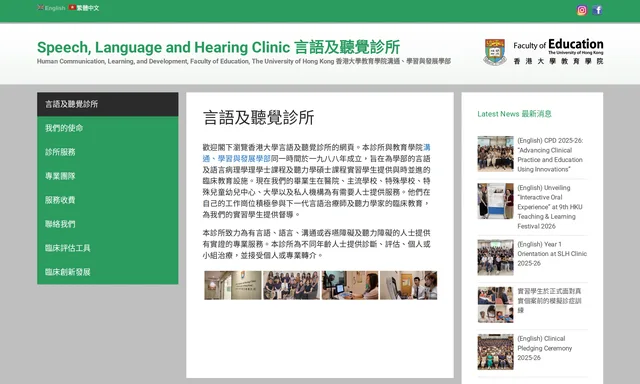The width and height of the screenshot is (640, 384).
Task: Open the Facebook icon in header
Action: pos(597,10)
